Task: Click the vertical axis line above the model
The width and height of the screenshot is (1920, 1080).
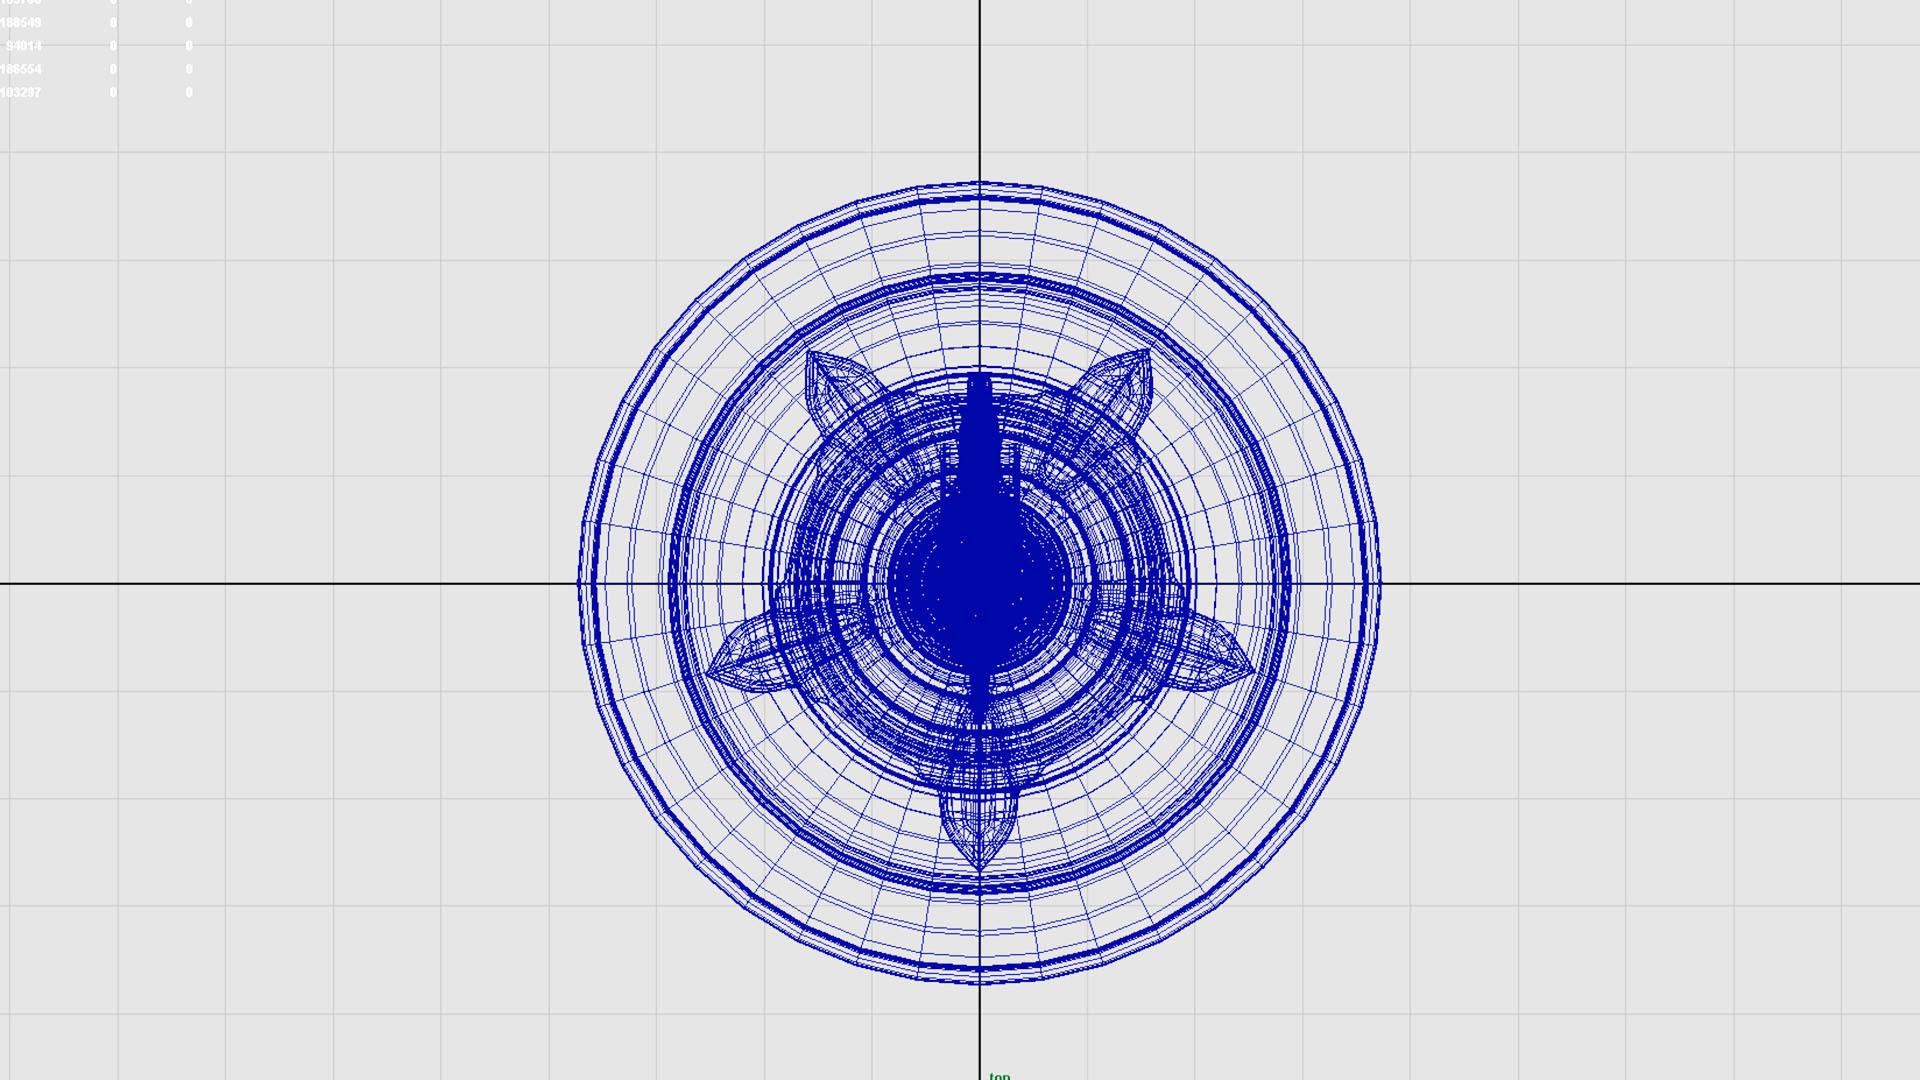Action: (980, 90)
